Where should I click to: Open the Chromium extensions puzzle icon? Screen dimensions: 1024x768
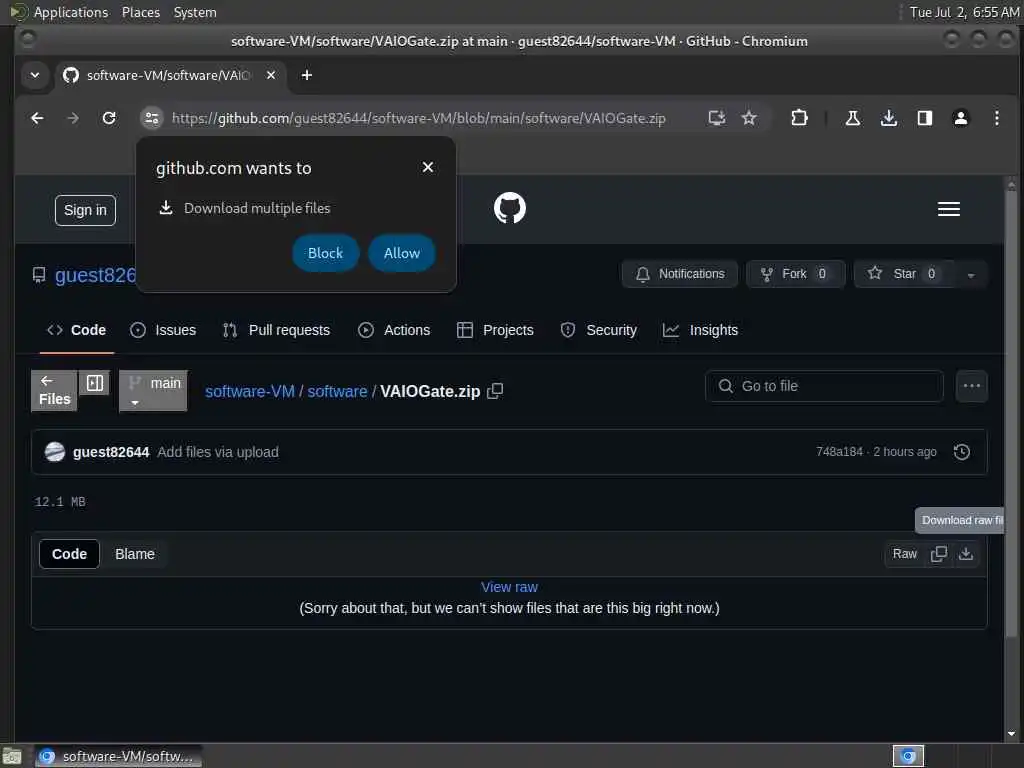click(799, 118)
